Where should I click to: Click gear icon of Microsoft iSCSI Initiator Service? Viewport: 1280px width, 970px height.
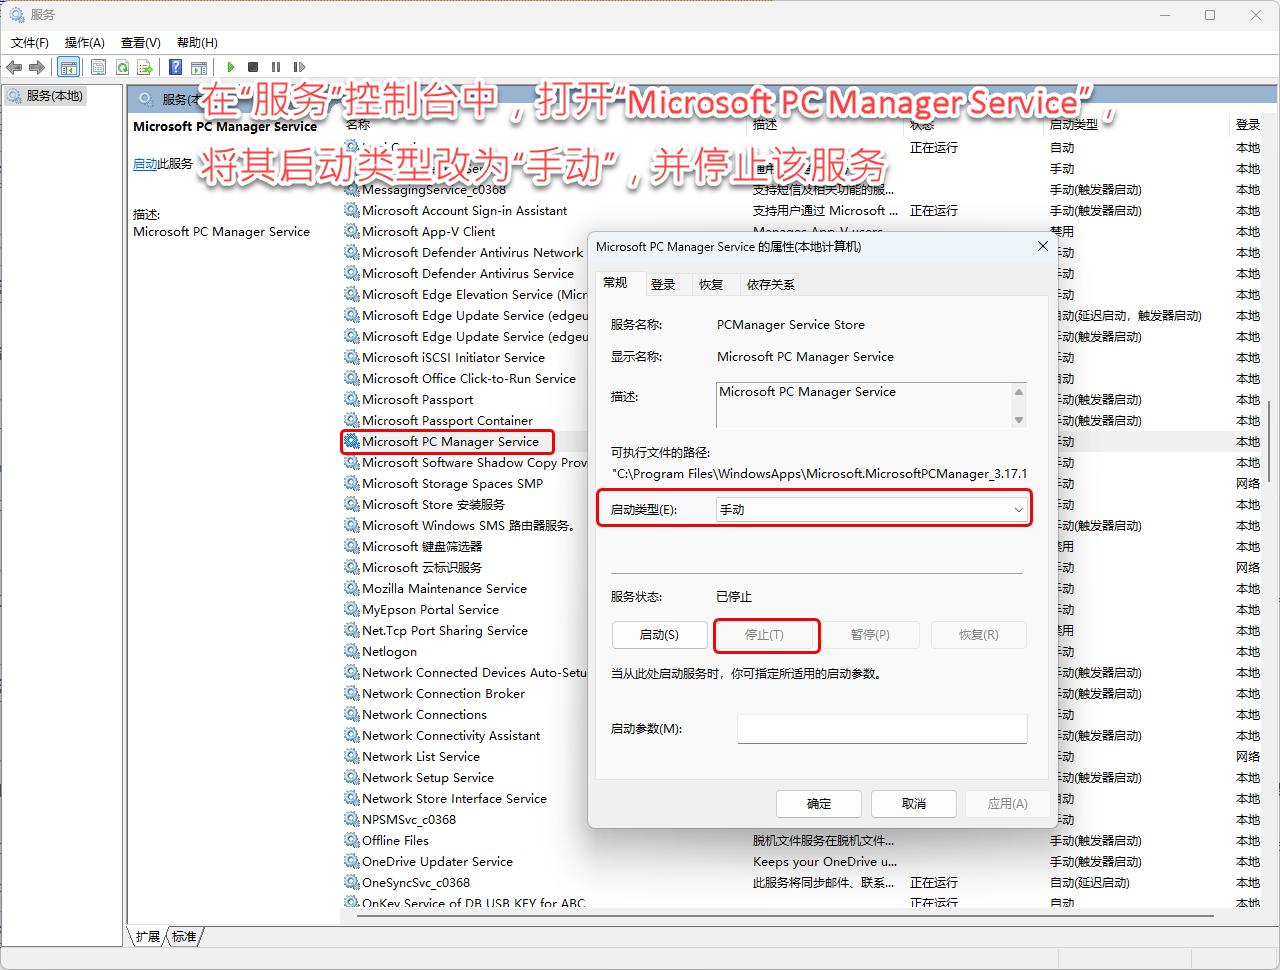352,357
